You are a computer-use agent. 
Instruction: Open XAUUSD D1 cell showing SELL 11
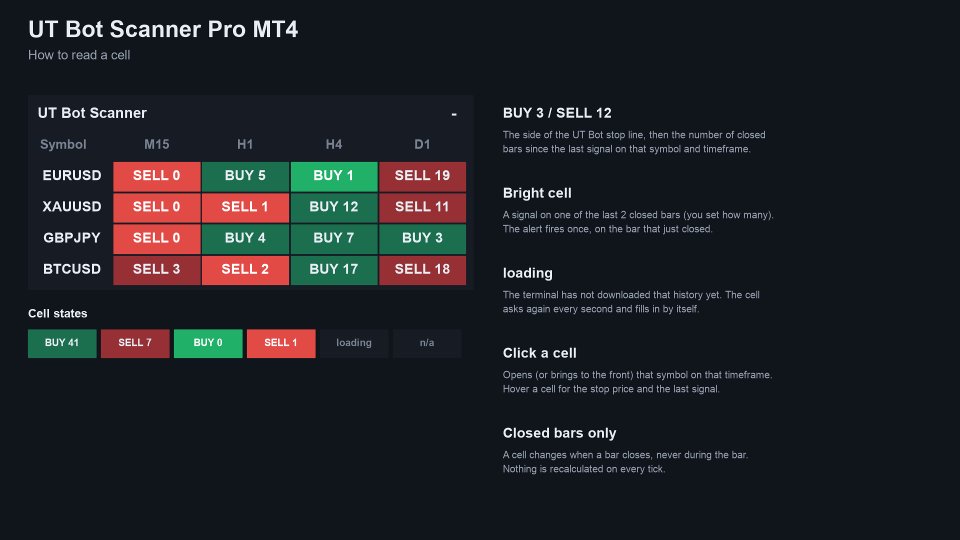tap(422, 207)
